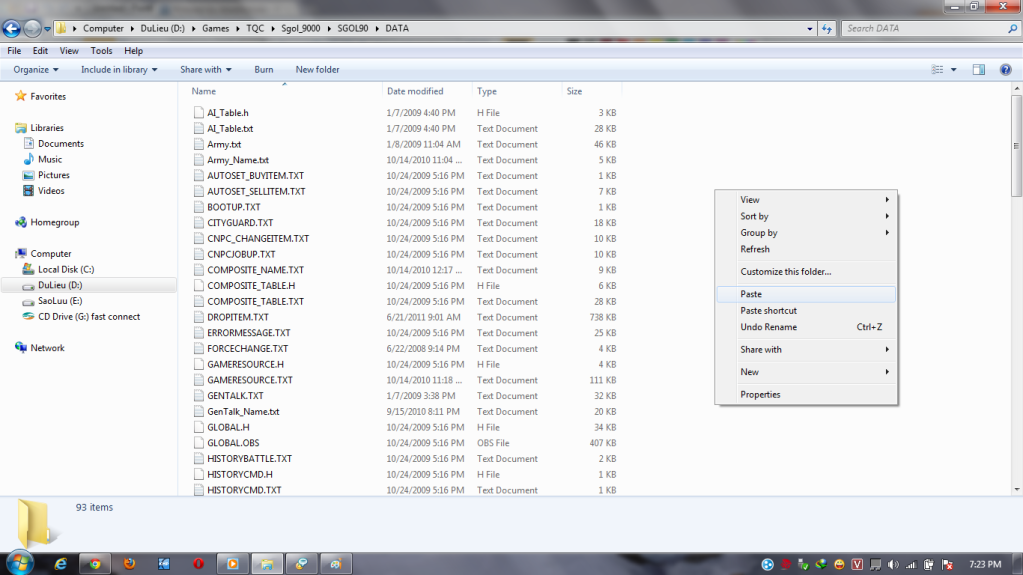Open the Edit menu
1023x575 pixels.
pyautogui.click(x=40, y=51)
